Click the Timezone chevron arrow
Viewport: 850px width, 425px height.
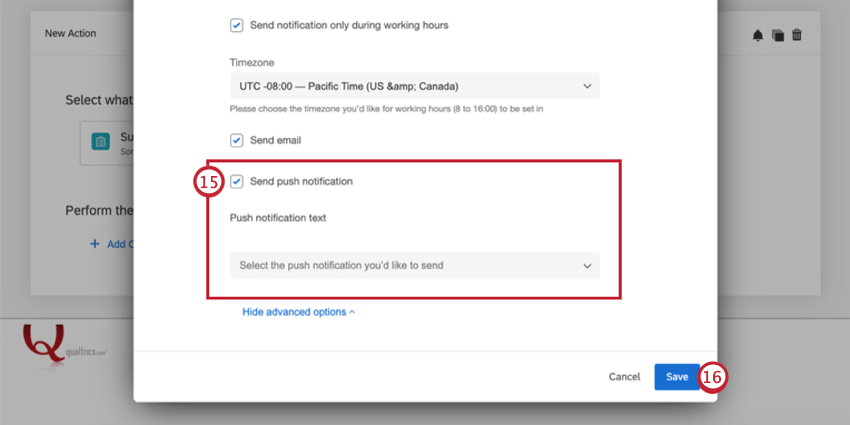pyautogui.click(x=587, y=86)
